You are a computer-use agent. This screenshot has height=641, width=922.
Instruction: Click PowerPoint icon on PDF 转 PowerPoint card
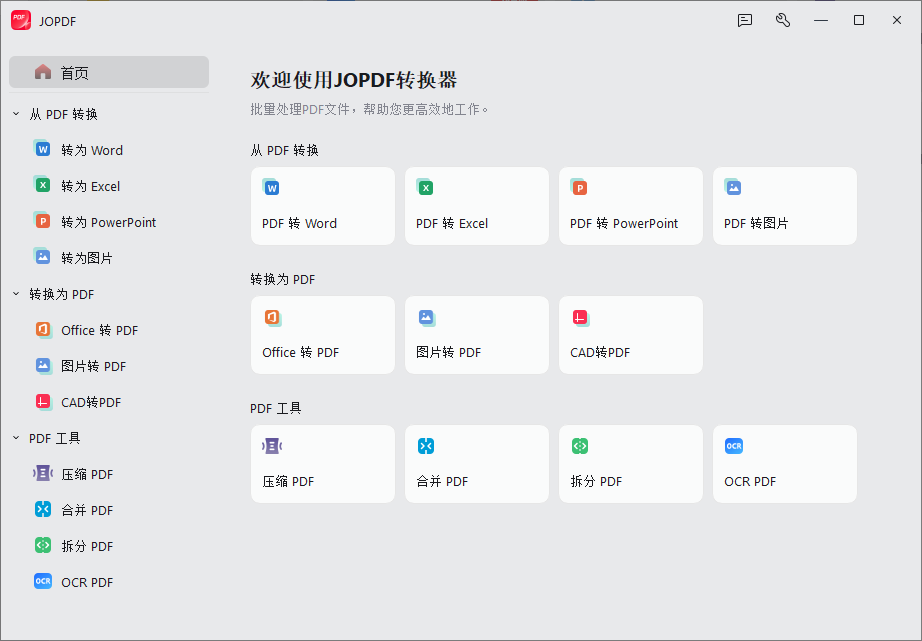[579, 187]
